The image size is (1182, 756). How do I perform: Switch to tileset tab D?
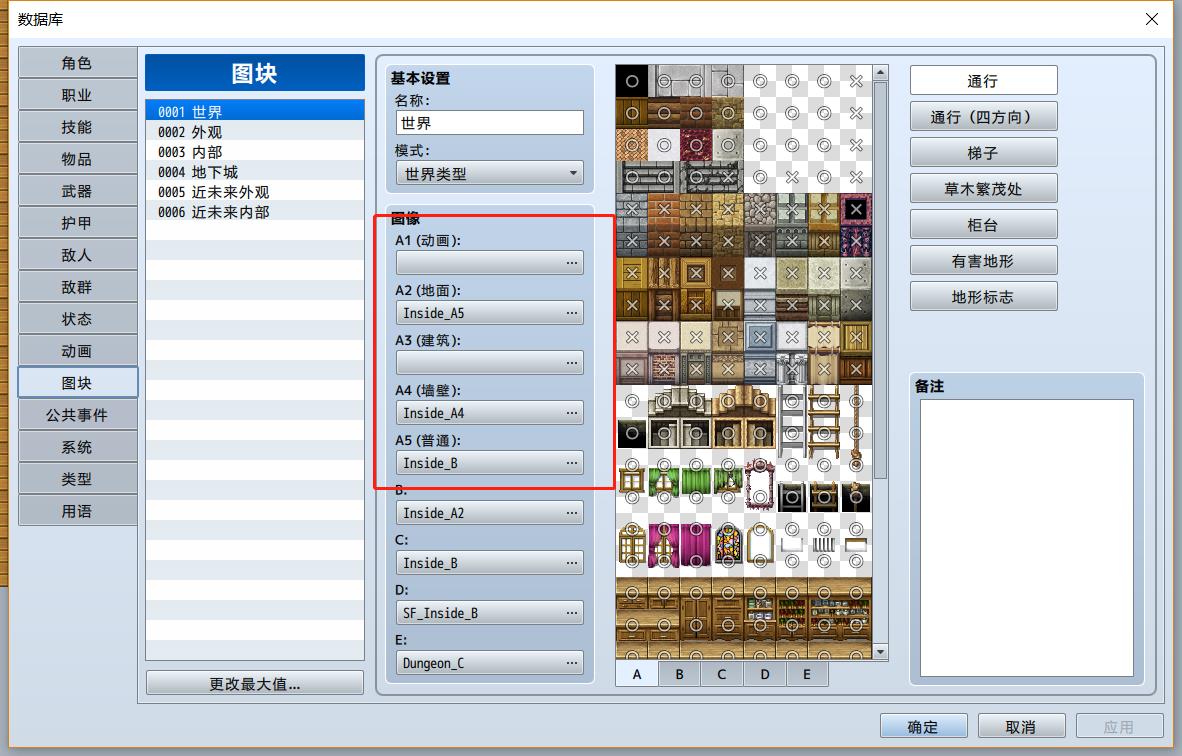764,674
